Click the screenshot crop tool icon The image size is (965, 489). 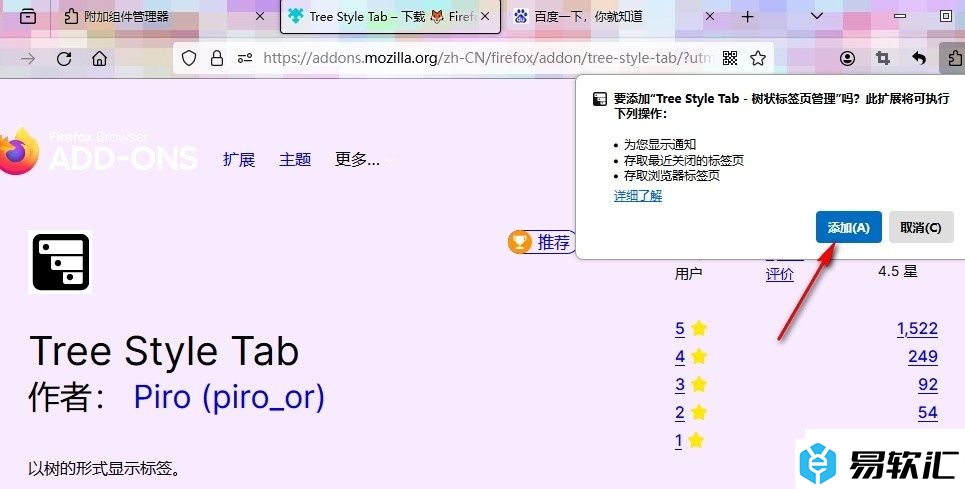coord(883,58)
